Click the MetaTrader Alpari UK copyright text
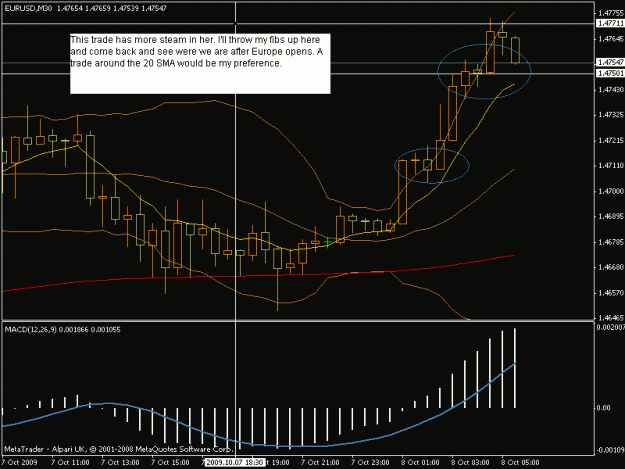 point(118,449)
